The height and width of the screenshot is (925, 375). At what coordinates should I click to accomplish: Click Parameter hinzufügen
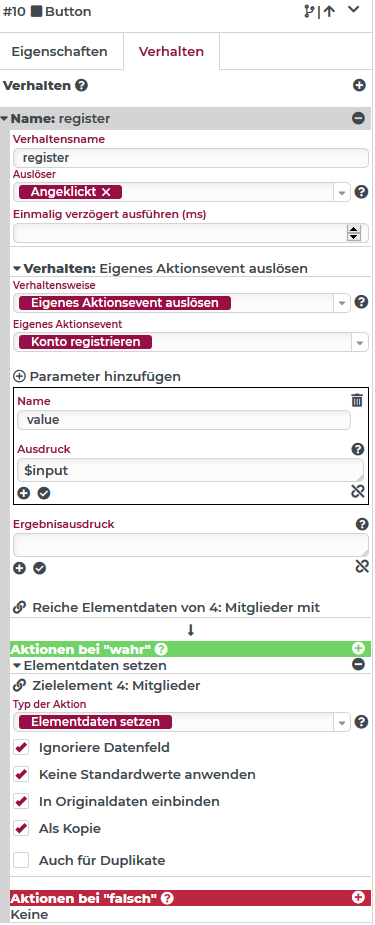coord(97,376)
